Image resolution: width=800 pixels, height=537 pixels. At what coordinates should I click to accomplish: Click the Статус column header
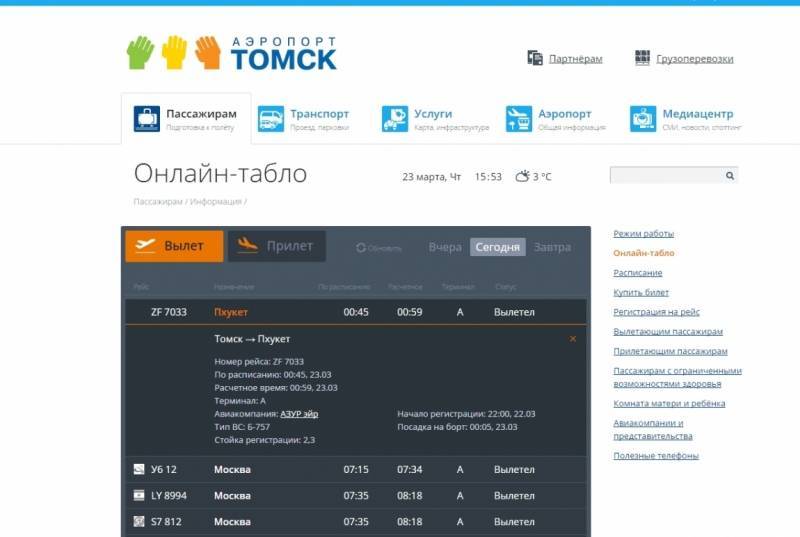[506, 287]
